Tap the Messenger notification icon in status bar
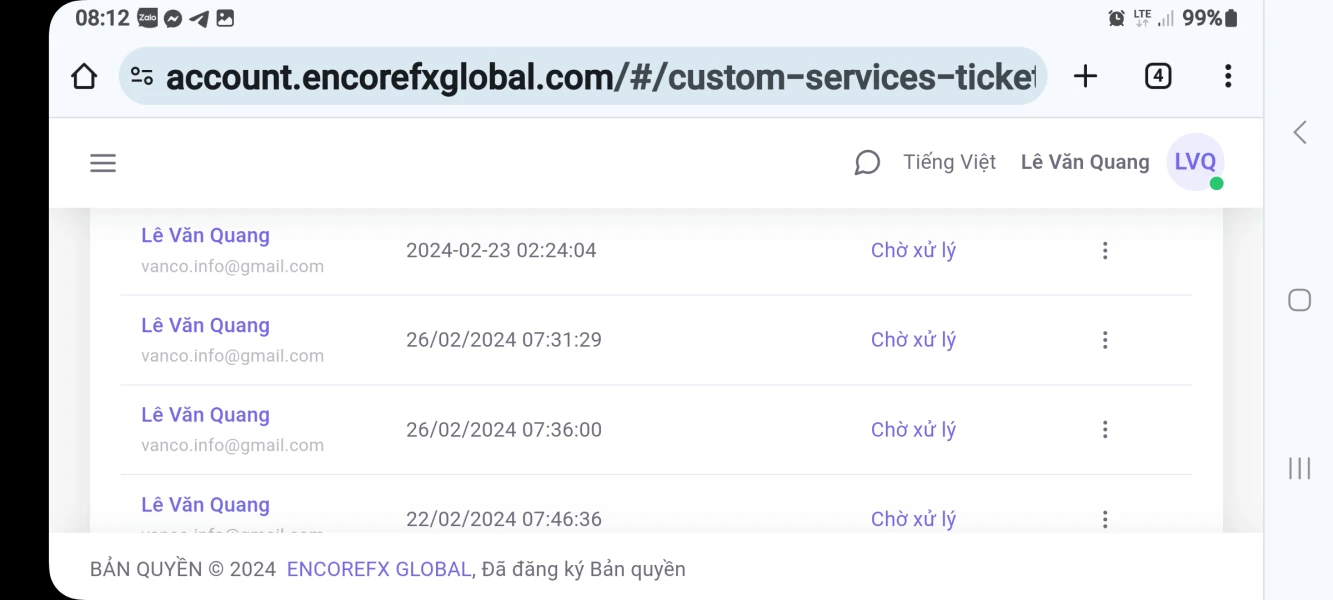Image resolution: width=1333 pixels, height=600 pixels. pos(173,18)
